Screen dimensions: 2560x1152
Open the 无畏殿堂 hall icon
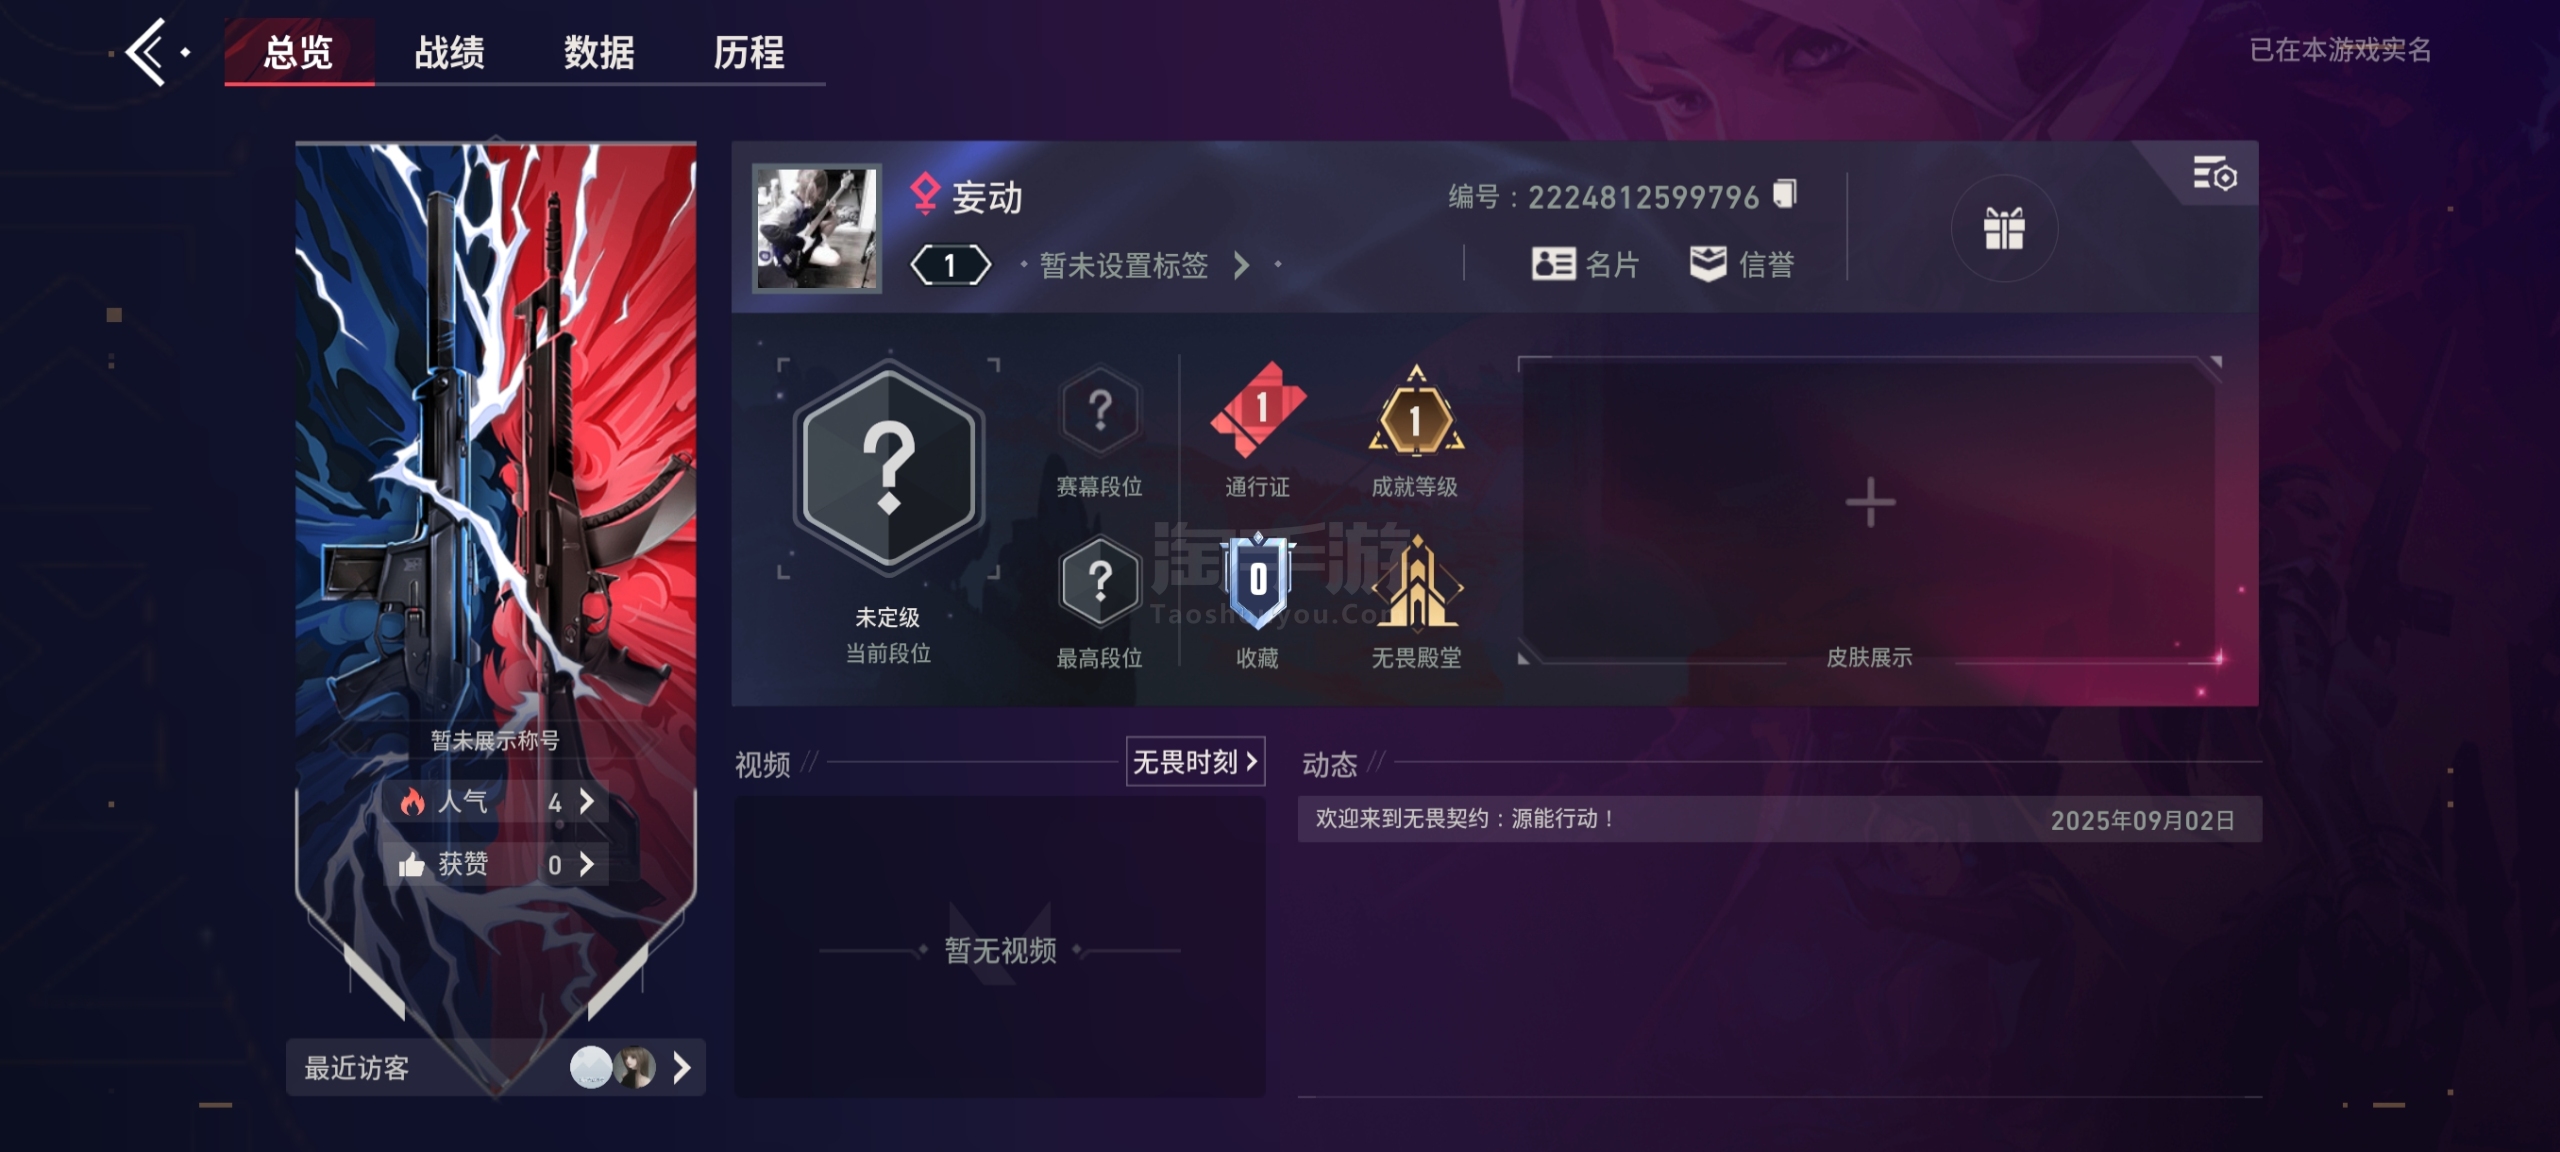pyautogui.click(x=1416, y=583)
